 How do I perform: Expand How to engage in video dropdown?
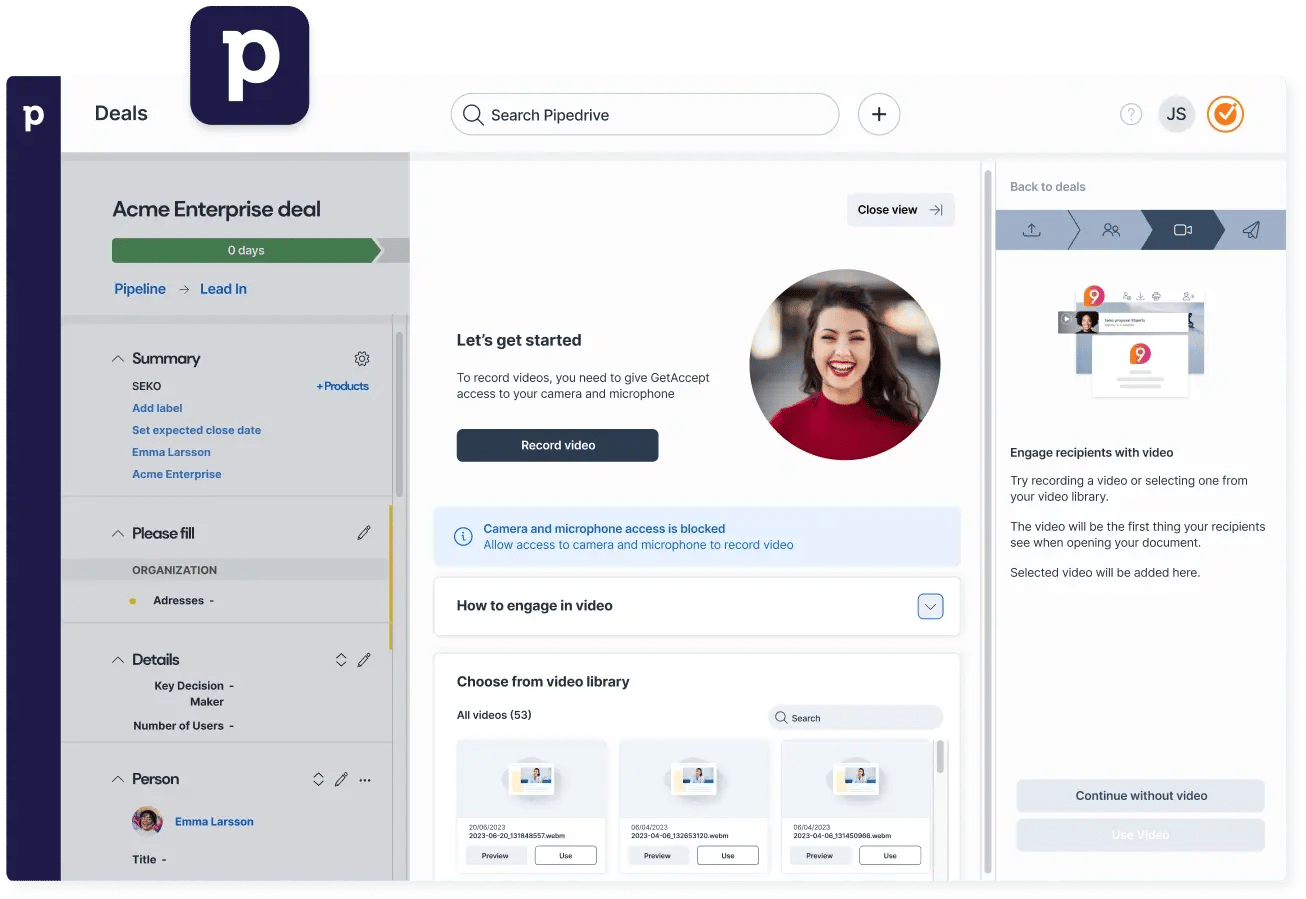pos(930,606)
